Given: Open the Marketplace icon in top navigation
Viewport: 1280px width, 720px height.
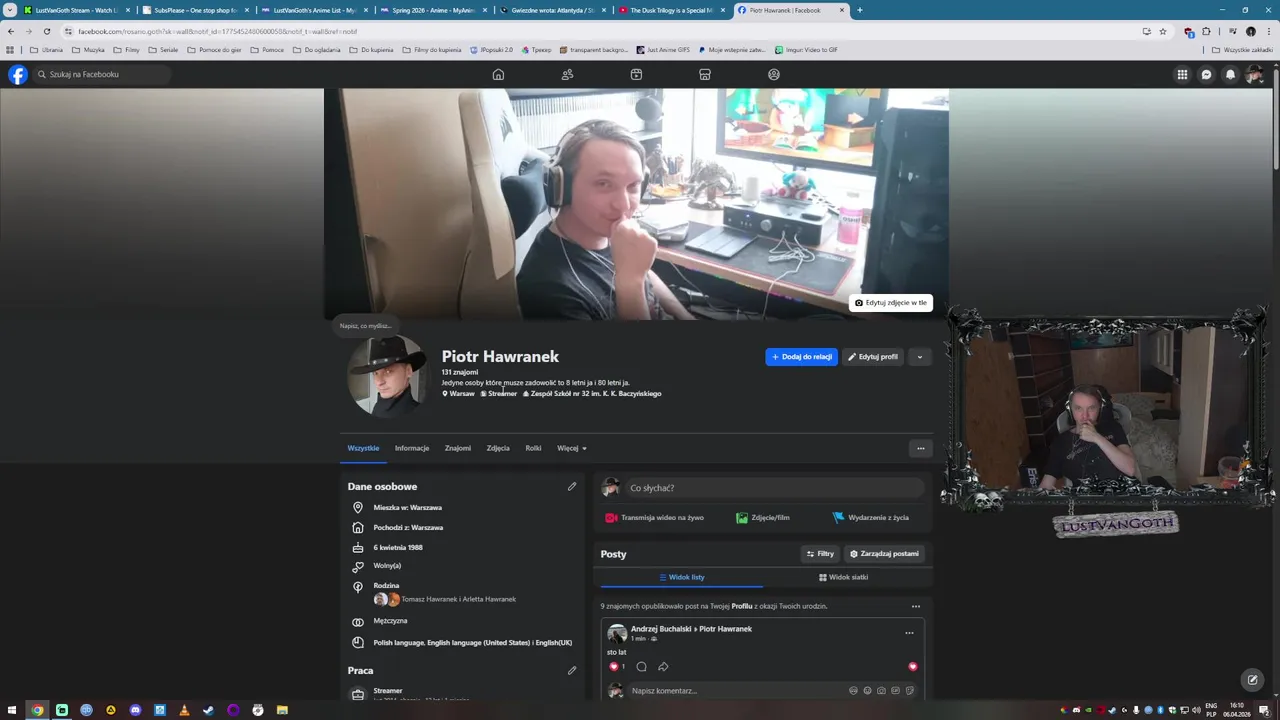Looking at the screenshot, I should tap(705, 74).
